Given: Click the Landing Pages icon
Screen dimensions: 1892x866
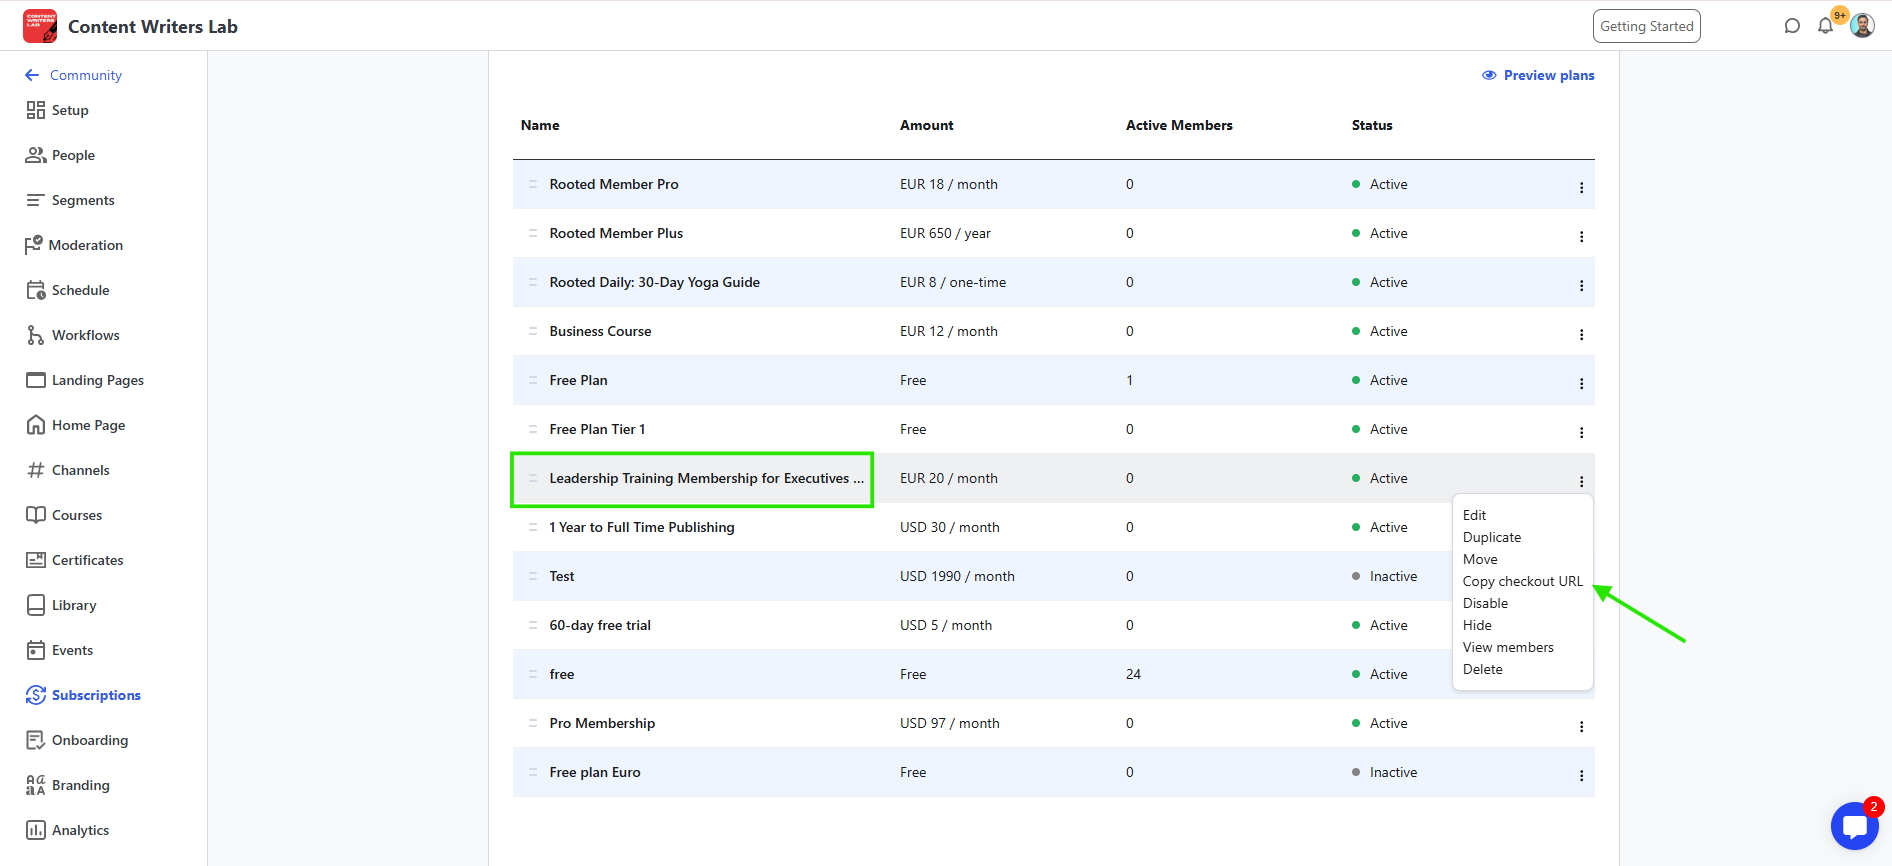Looking at the screenshot, I should 36,380.
